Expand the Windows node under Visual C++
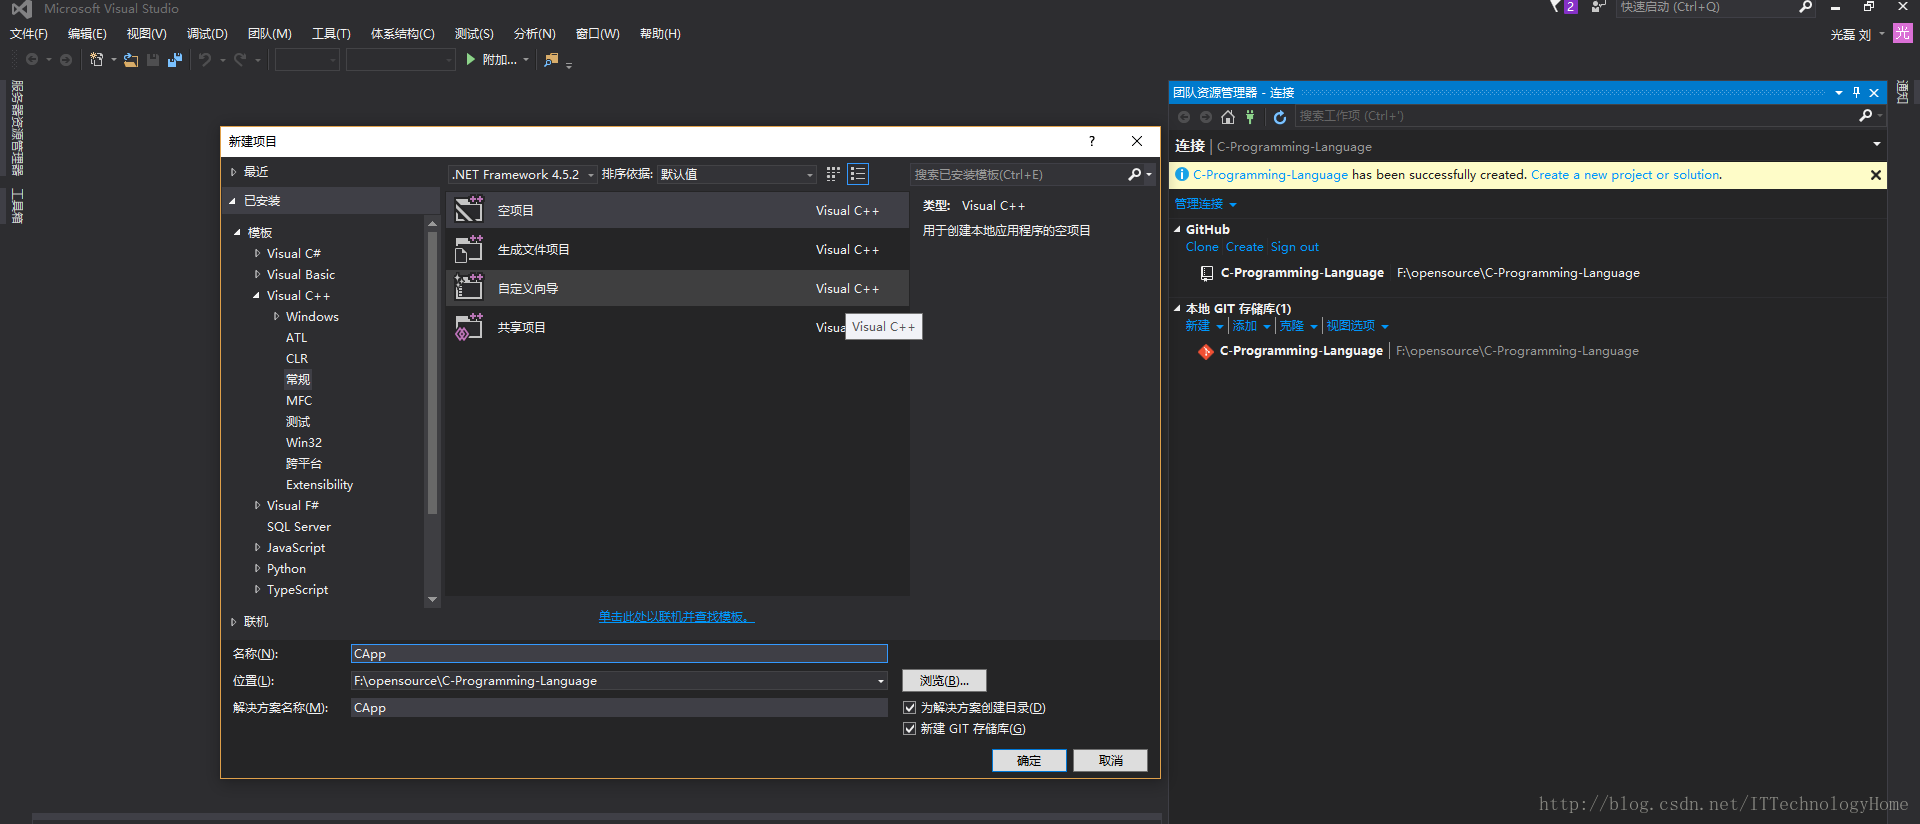The width and height of the screenshot is (1920, 824). [x=276, y=317]
